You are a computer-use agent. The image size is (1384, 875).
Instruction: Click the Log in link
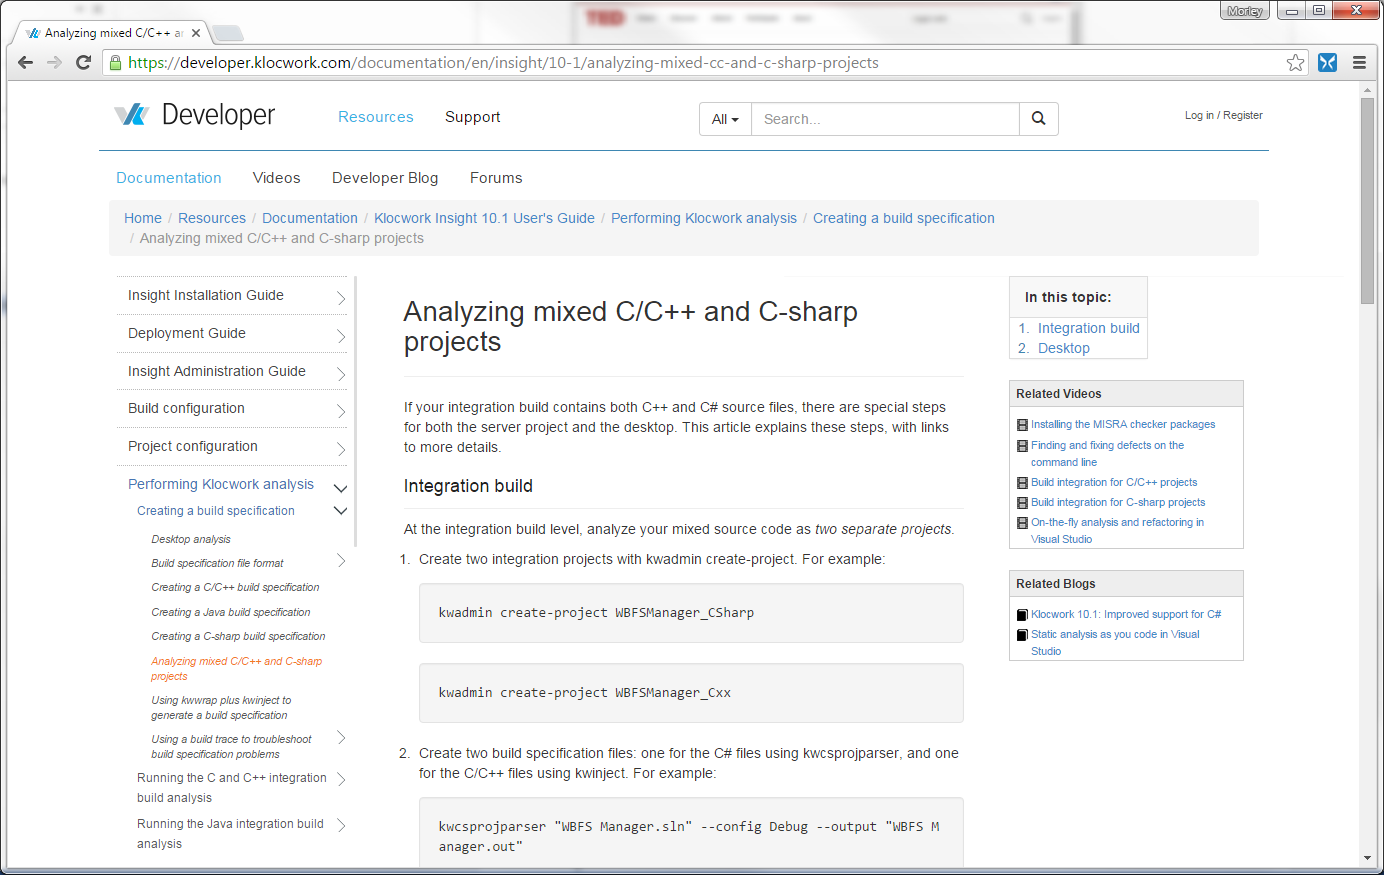(x=1199, y=116)
